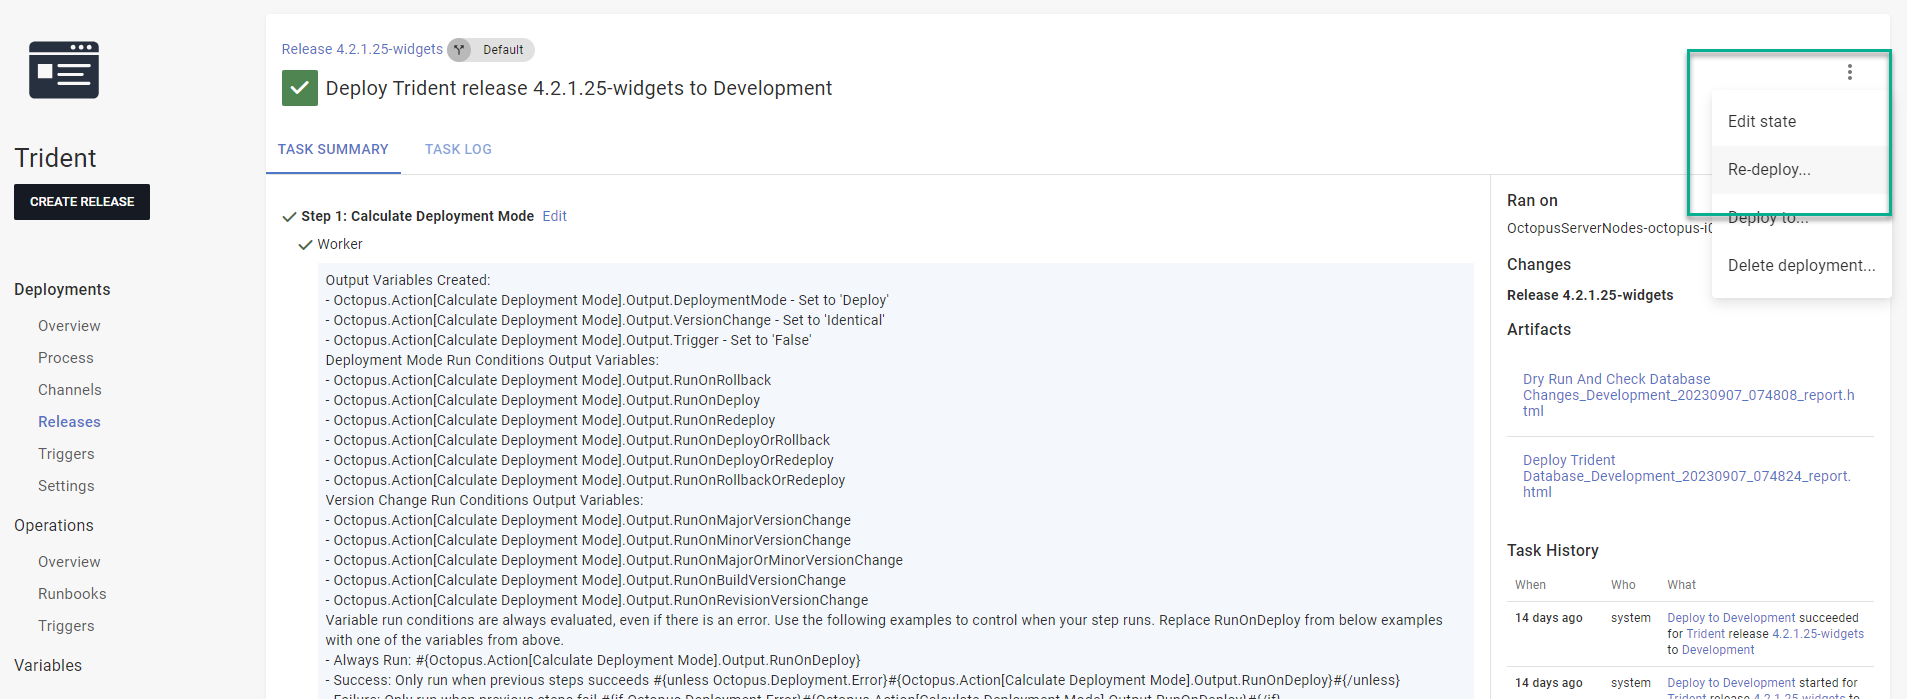Click first Deploy to Development history link
The height and width of the screenshot is (699, 1907).
pos(1731,618)
